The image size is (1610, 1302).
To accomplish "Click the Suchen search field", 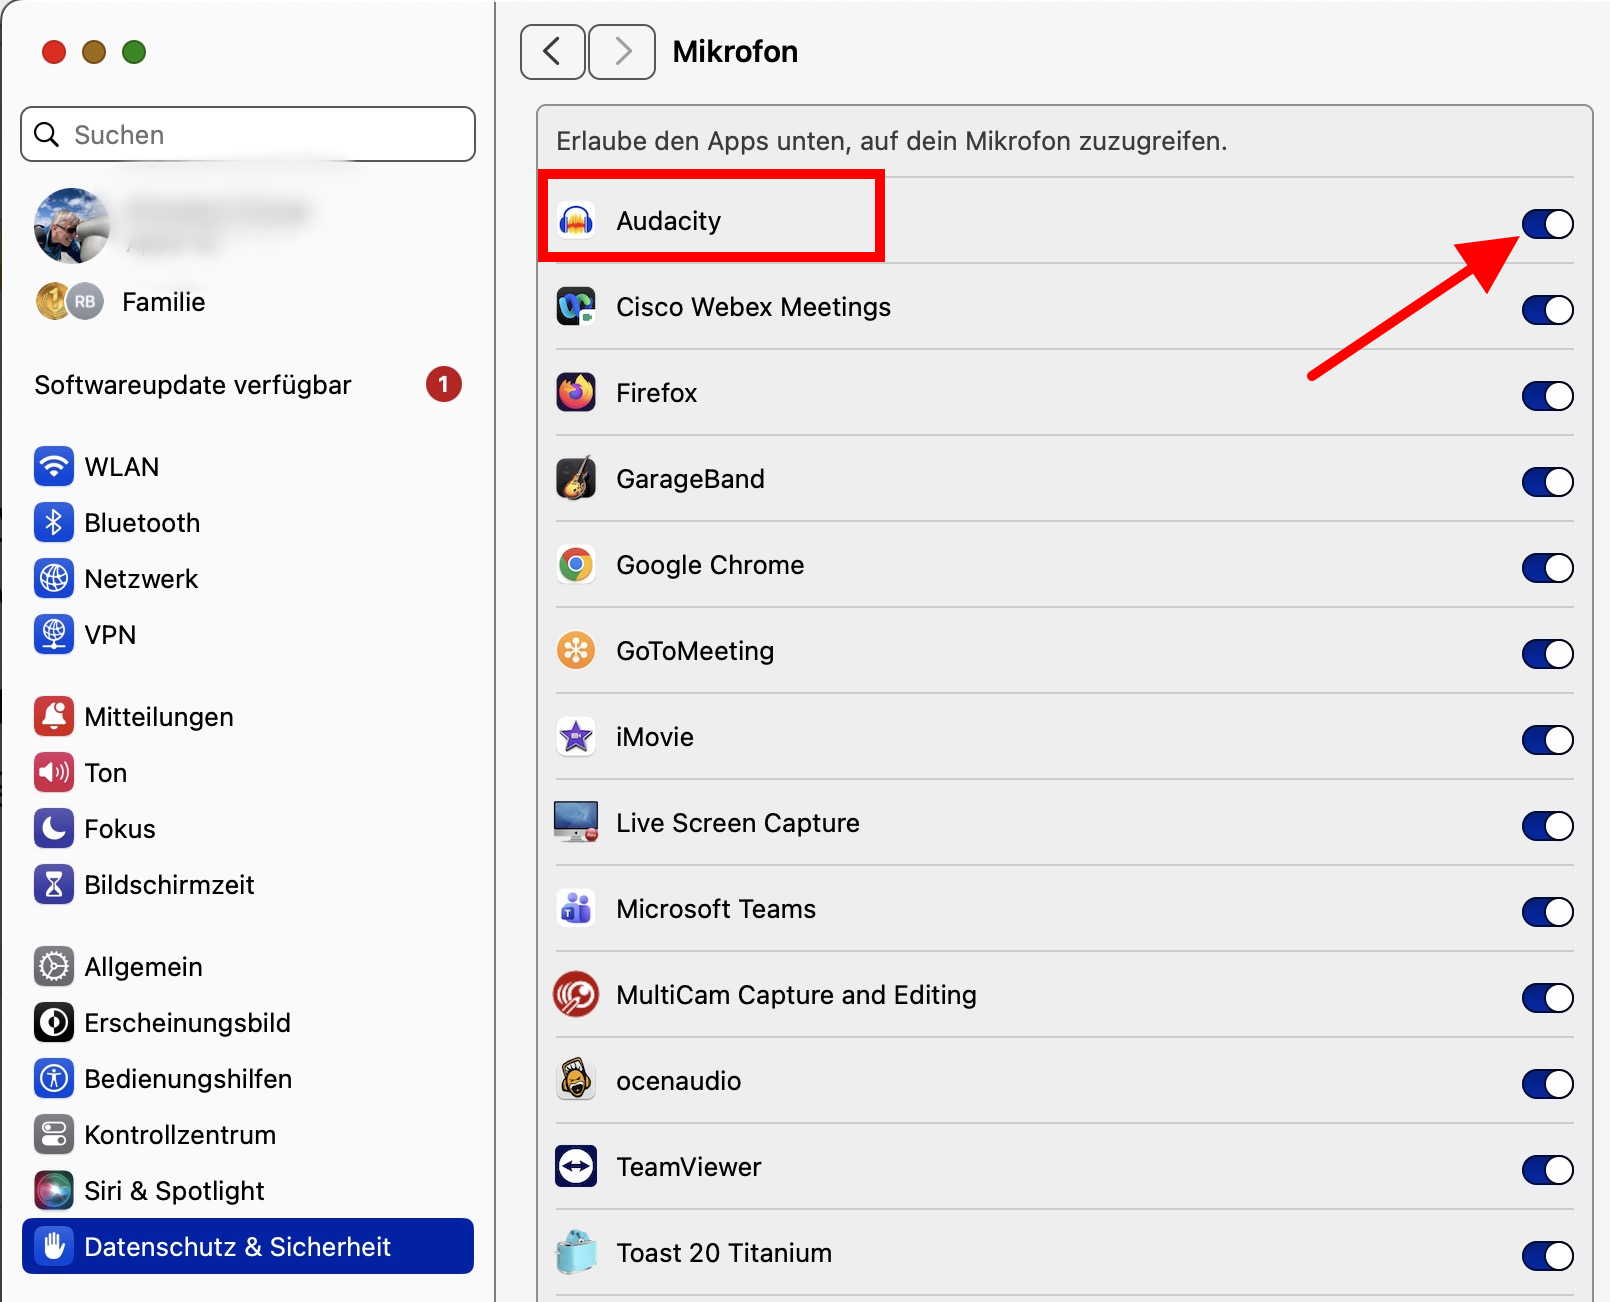I will pyautogui.click(x=248, y=134).
